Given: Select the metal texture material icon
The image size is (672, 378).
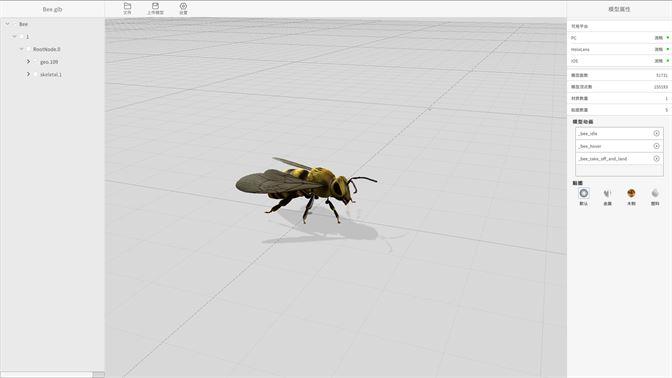Looking at the screenshot, I should click(x=607, y=193).
